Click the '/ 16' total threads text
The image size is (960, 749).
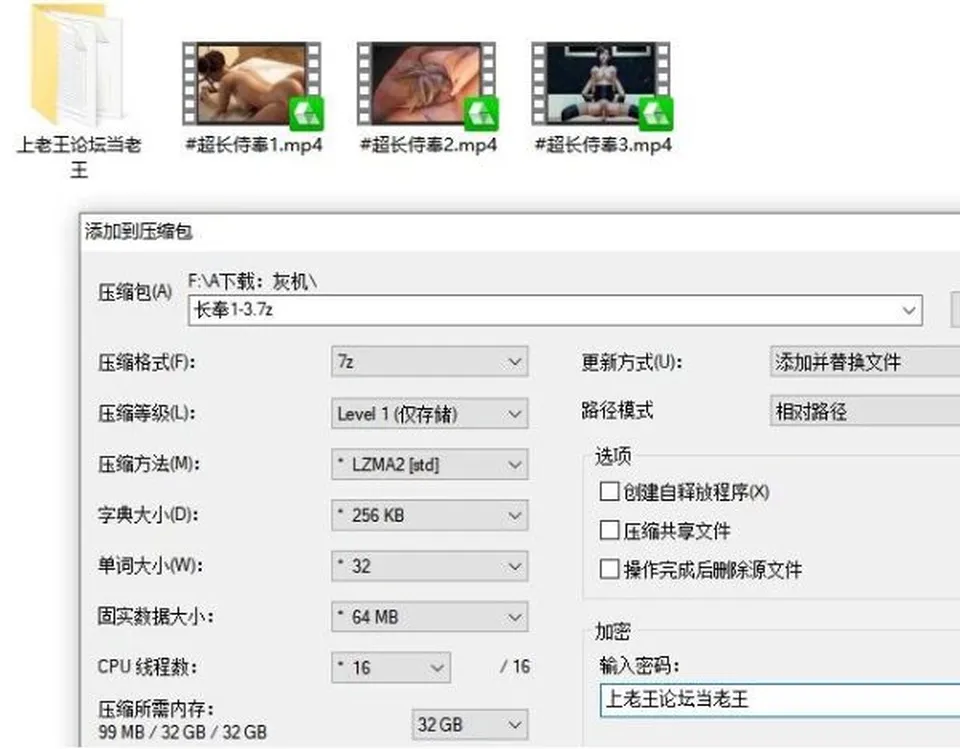tap(515, 666)
